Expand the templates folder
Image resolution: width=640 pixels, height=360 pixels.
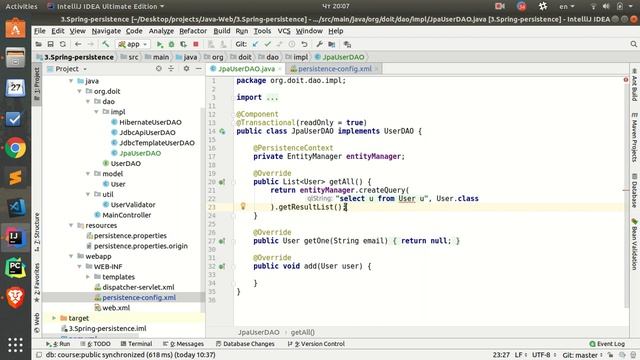tap(88, 277)
